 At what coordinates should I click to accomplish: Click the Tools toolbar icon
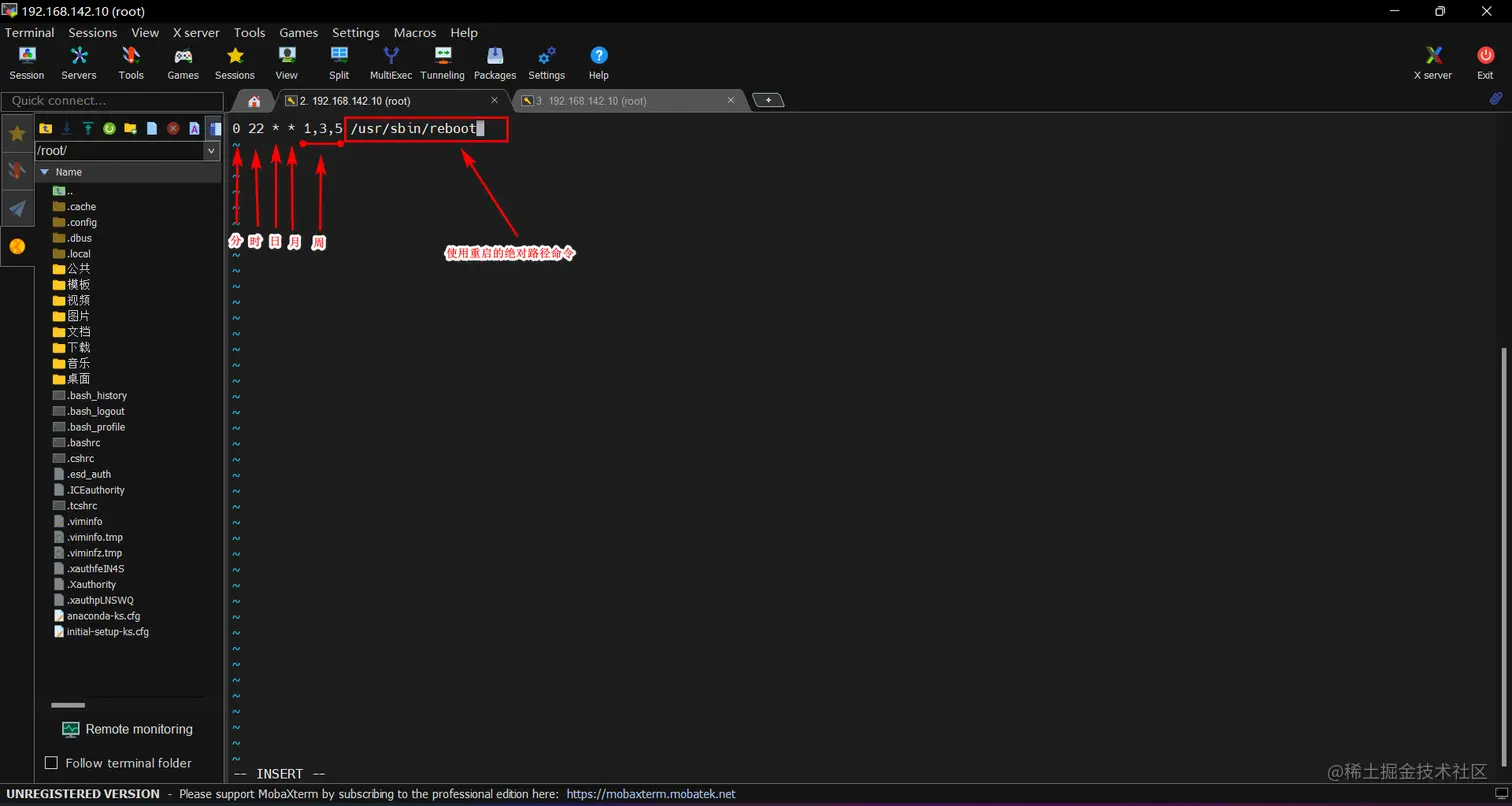131,62
